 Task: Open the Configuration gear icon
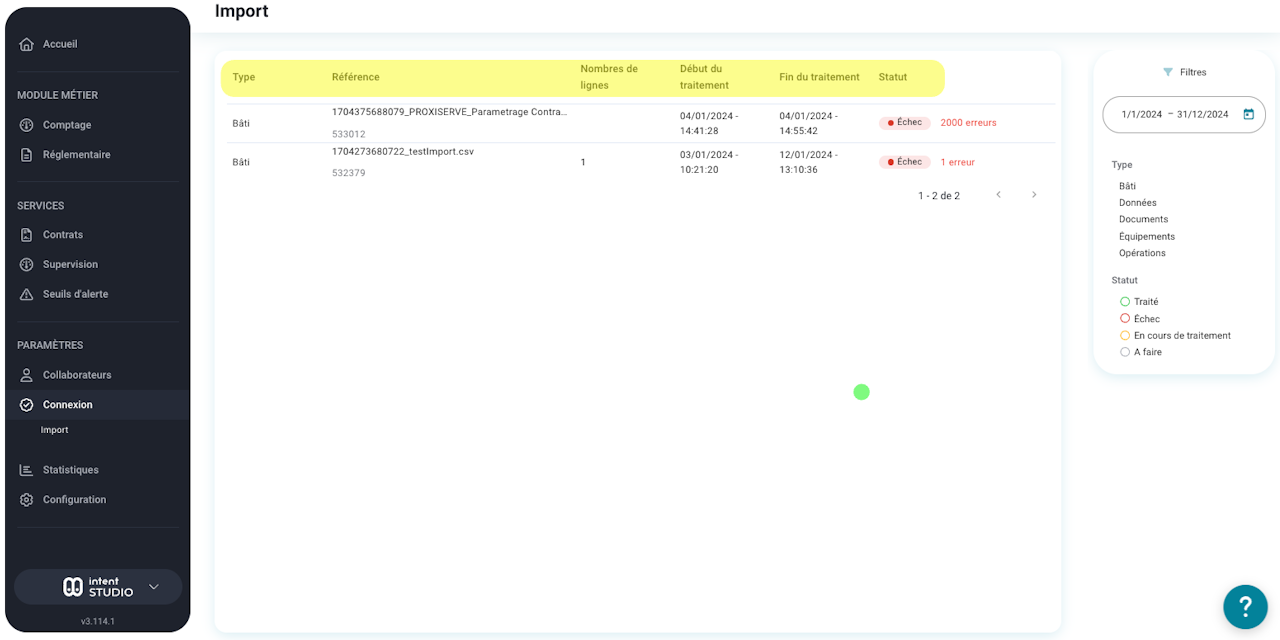click(x=27, y=500)
